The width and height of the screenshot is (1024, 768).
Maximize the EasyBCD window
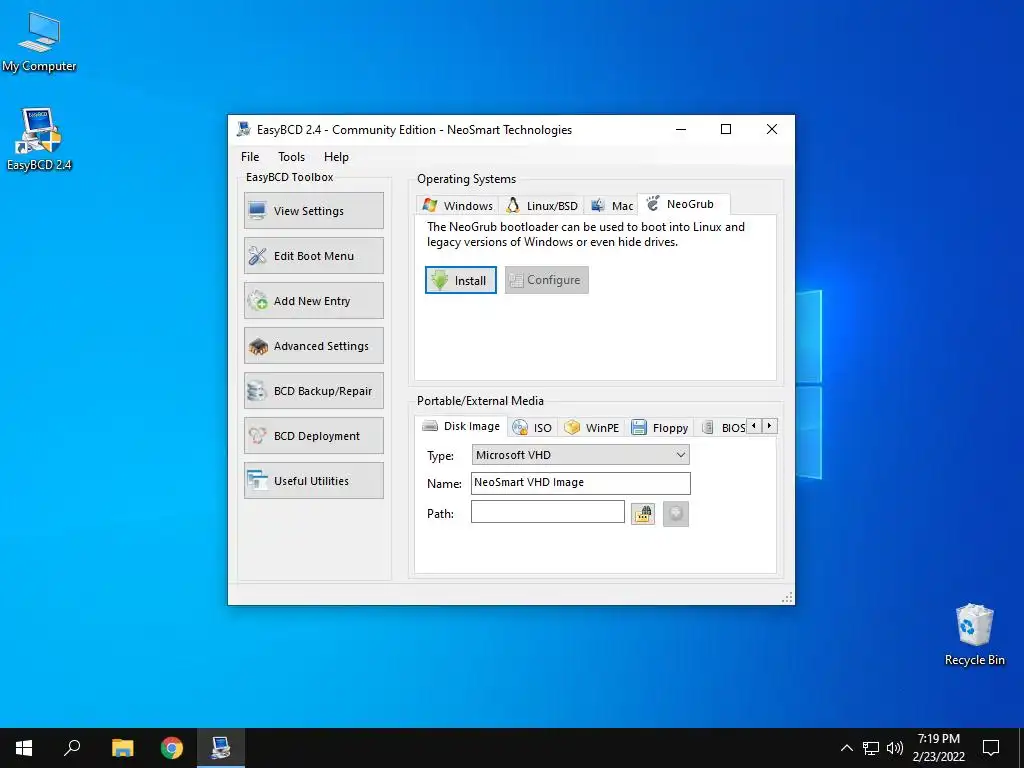[726, 129]
